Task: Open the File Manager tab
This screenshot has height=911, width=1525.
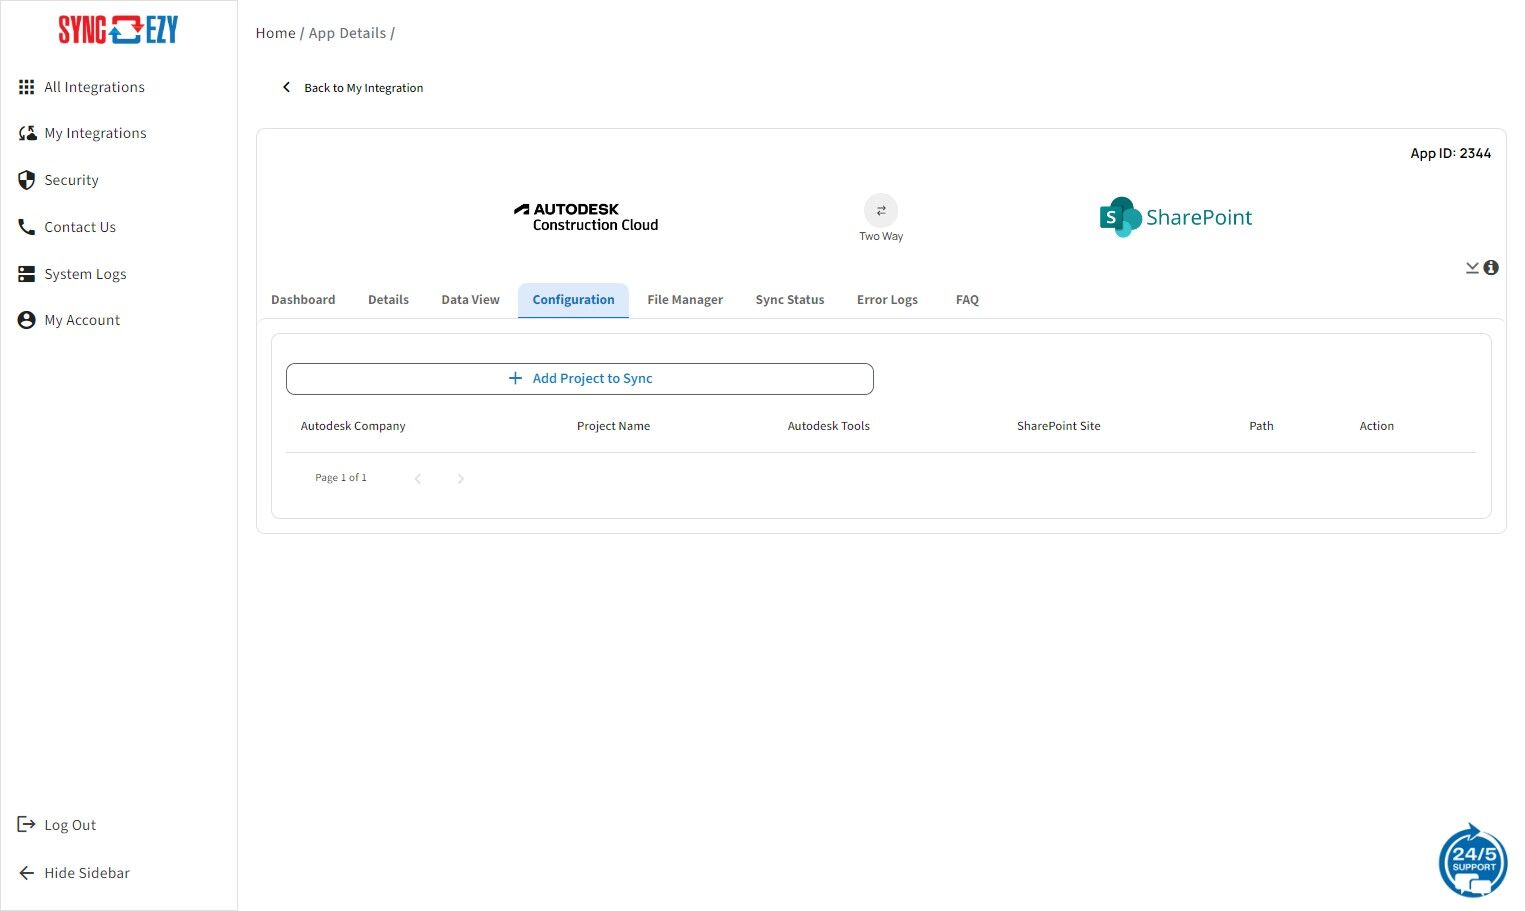Action: tap(685, 300)
